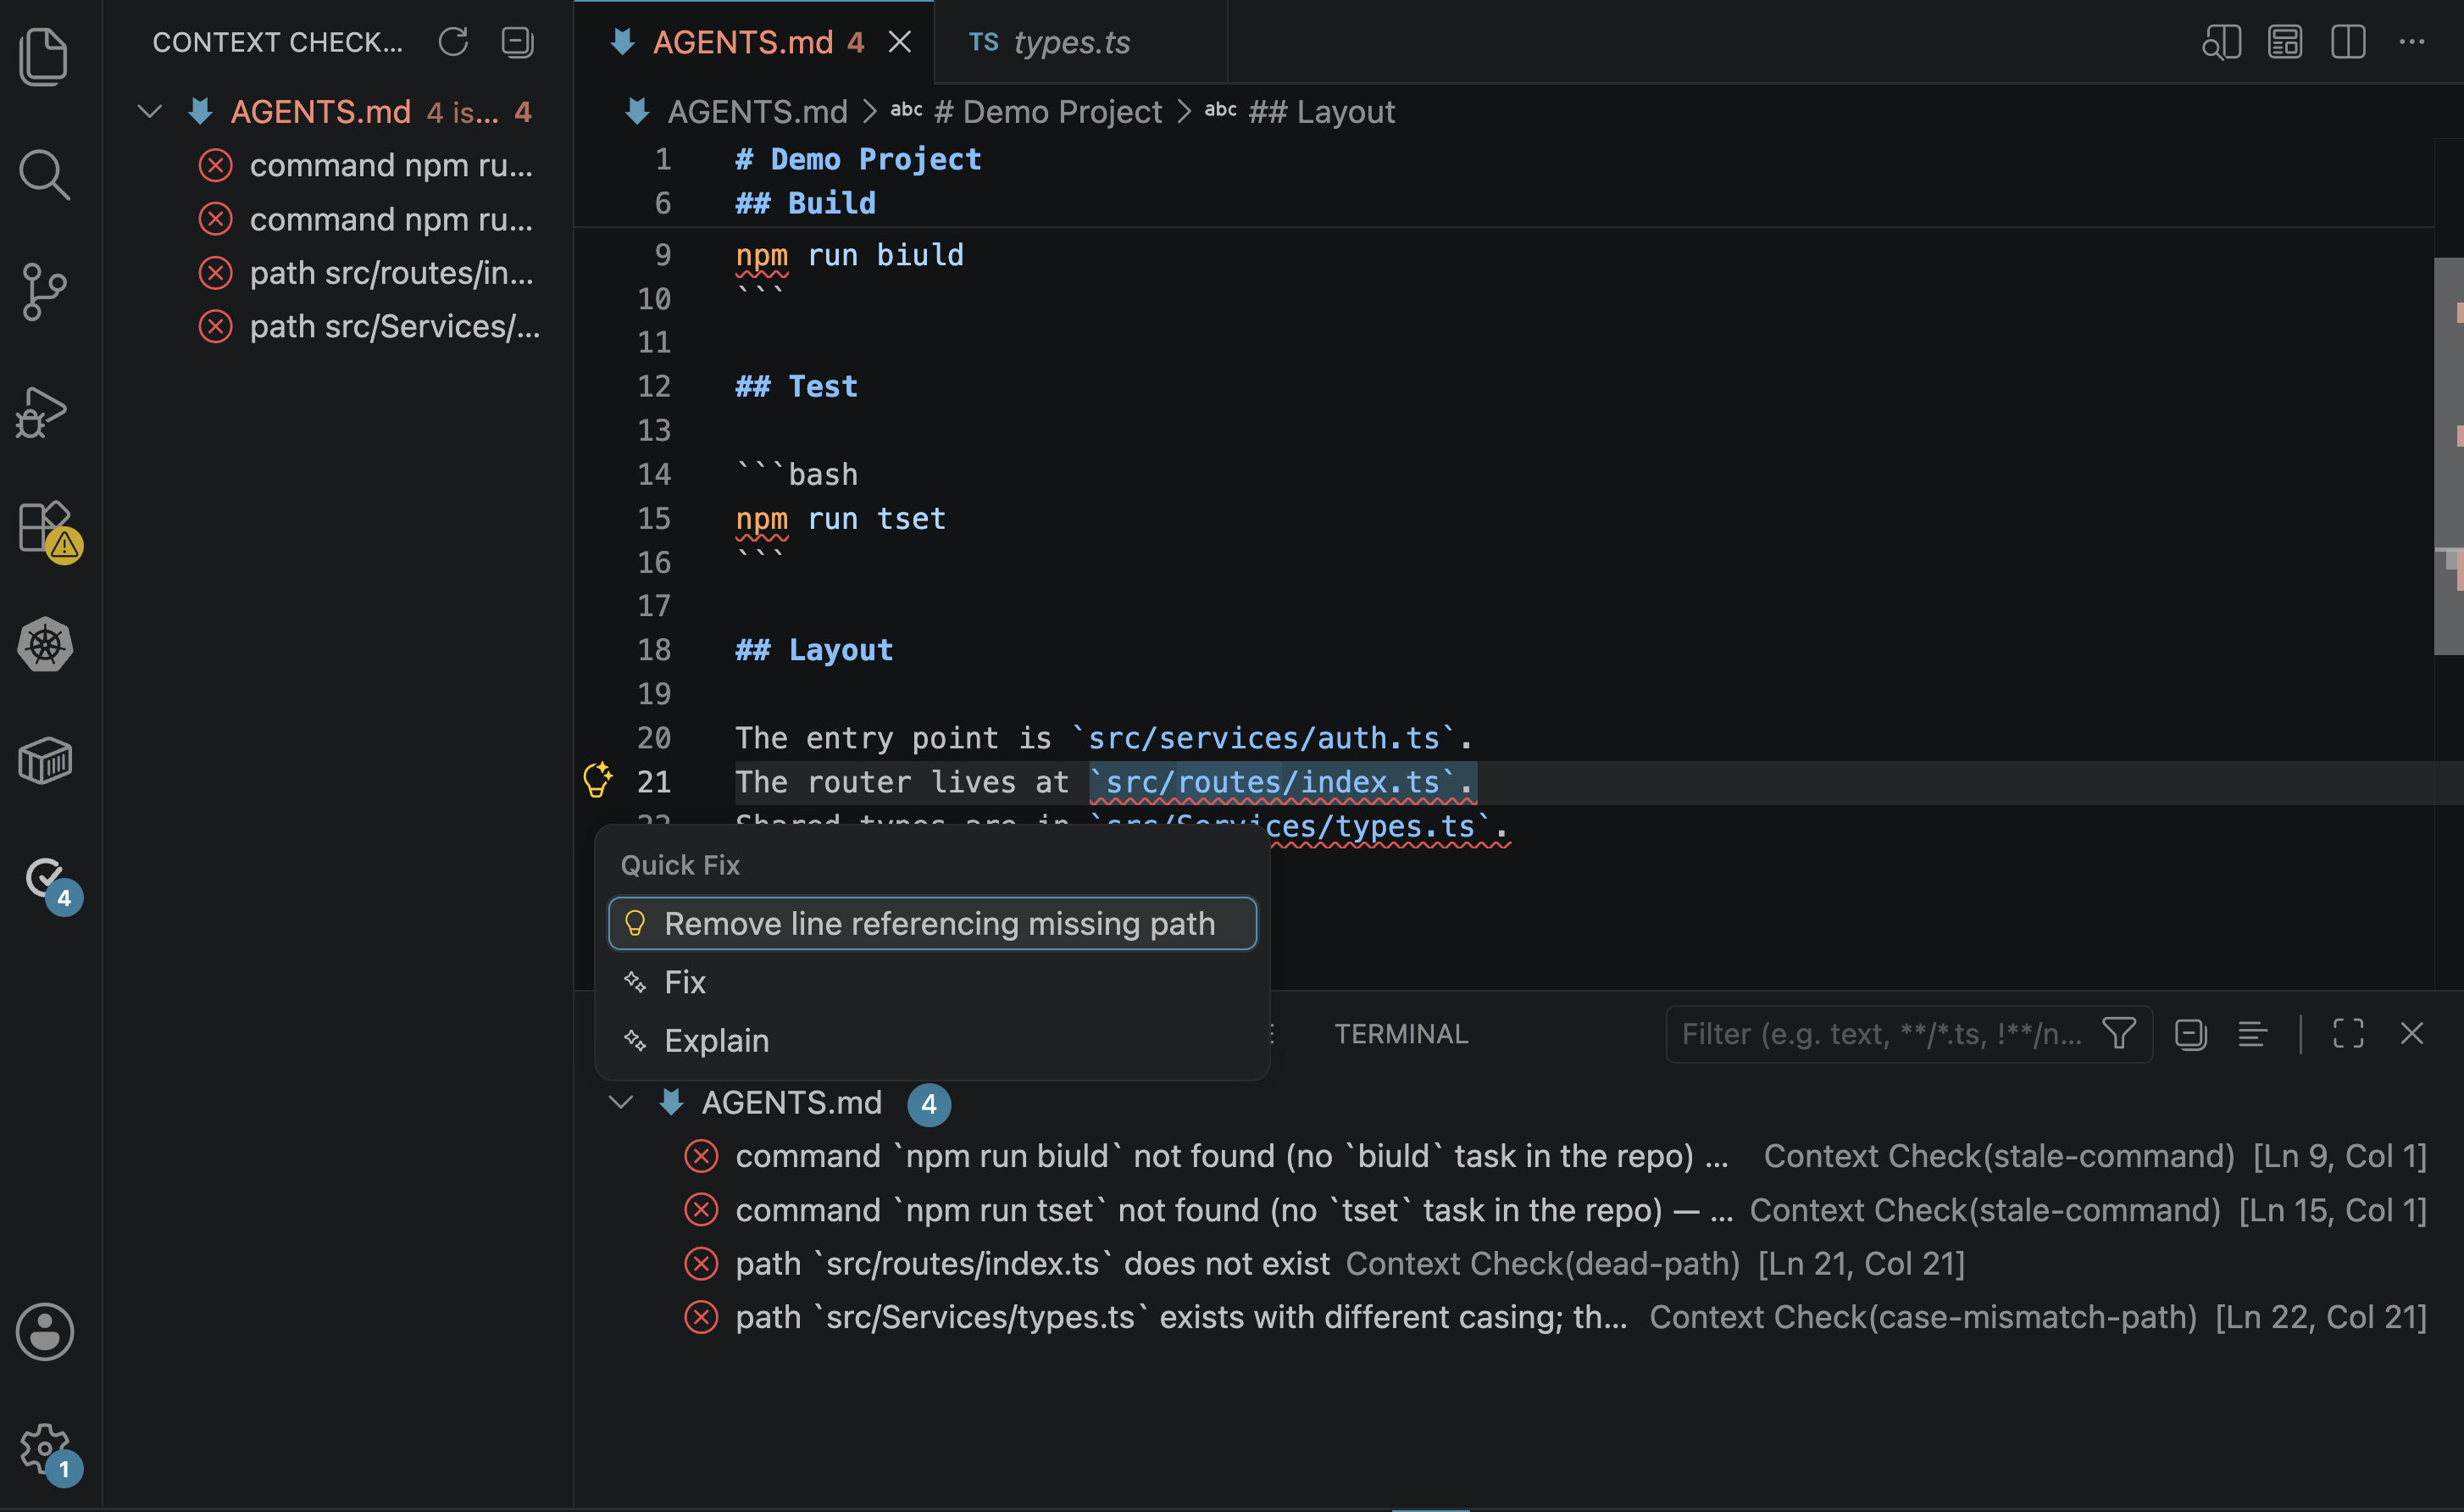
Task: Collapse the AGENTS.md group in Problems panel
Action: [621, 1102]
